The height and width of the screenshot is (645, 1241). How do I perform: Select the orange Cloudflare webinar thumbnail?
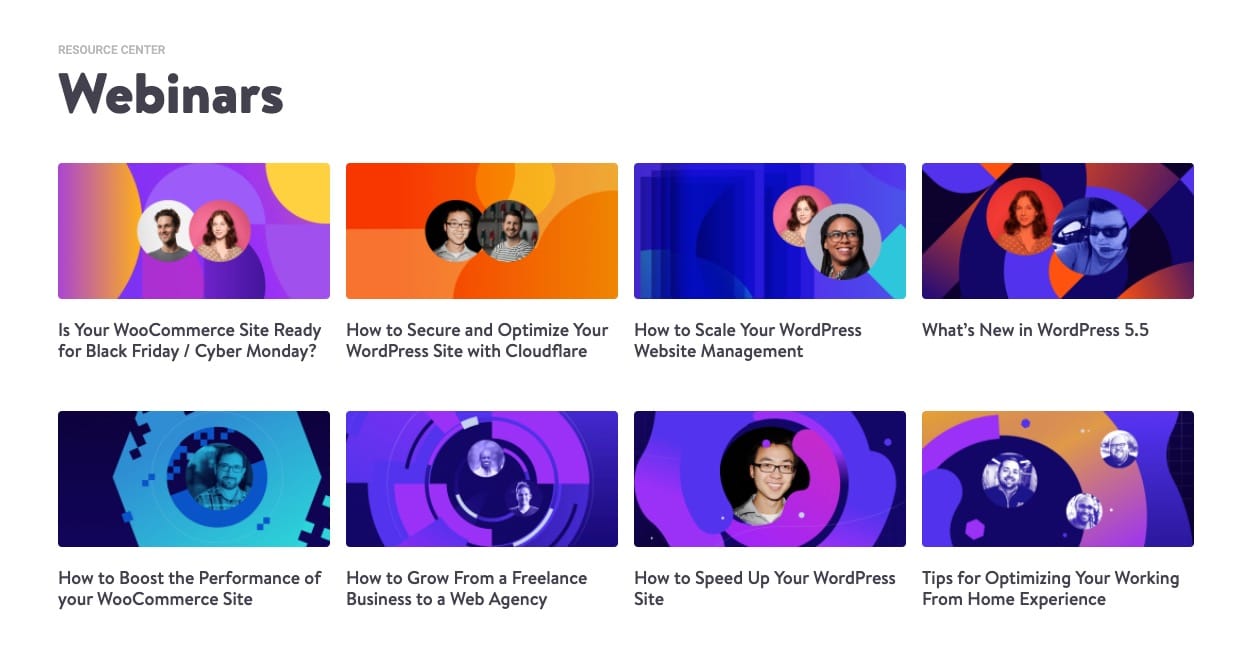[481, 230]
